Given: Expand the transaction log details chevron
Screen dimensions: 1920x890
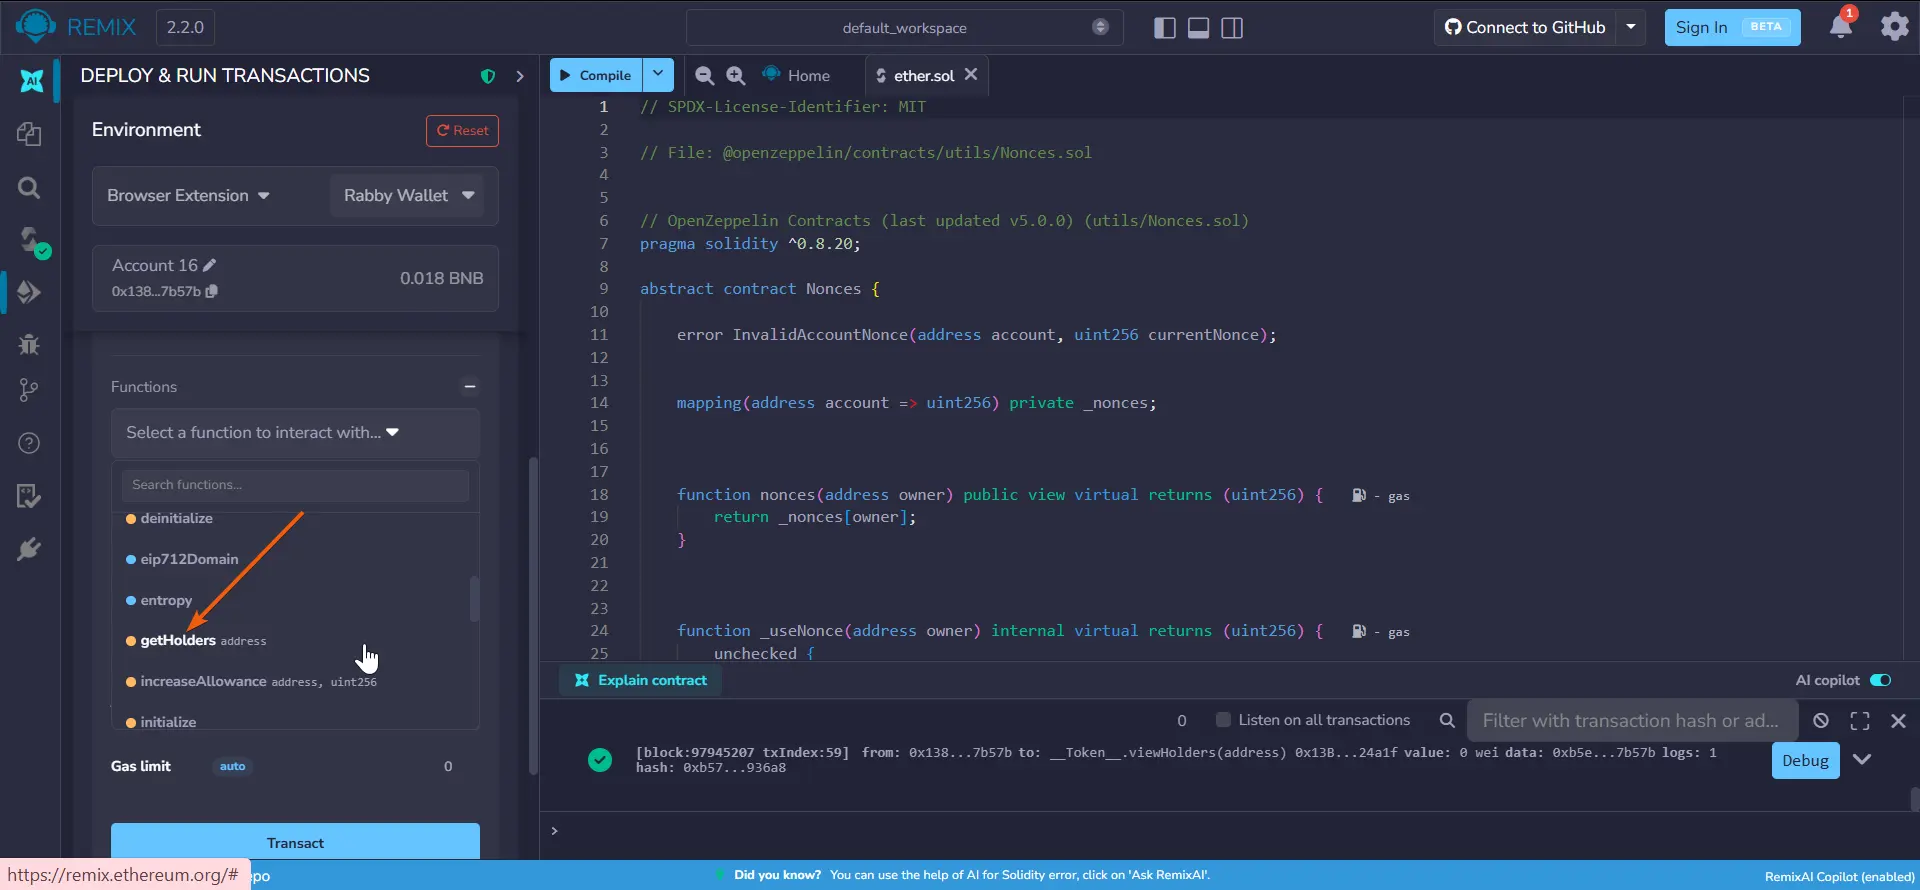Looking at the screenshot, I should (1862, 760).
